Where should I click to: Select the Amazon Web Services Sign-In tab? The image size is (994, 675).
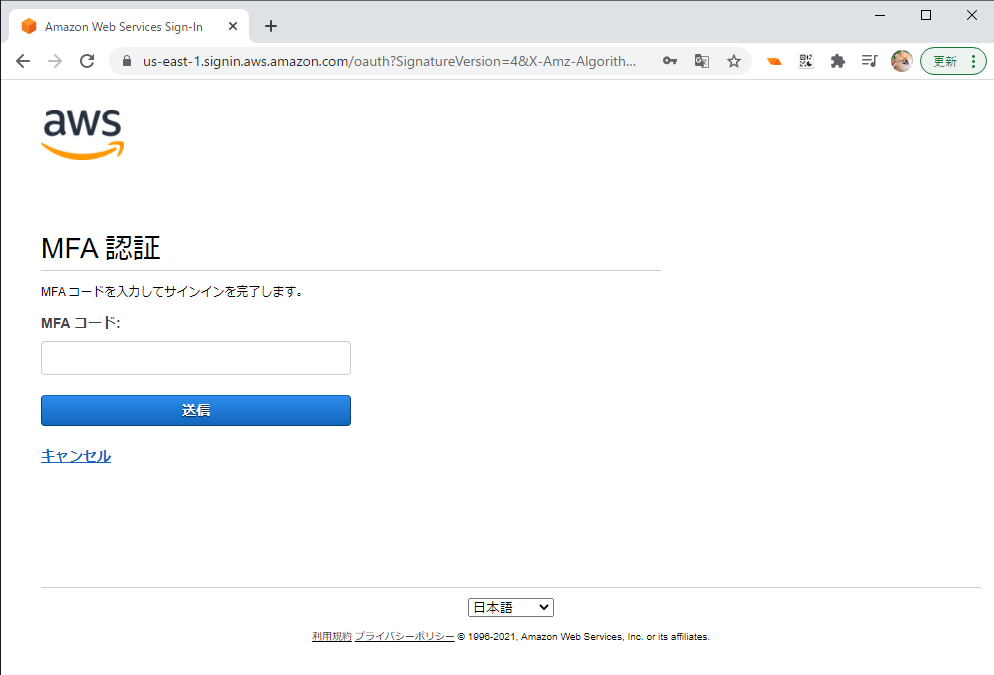(x=129, y=26)
